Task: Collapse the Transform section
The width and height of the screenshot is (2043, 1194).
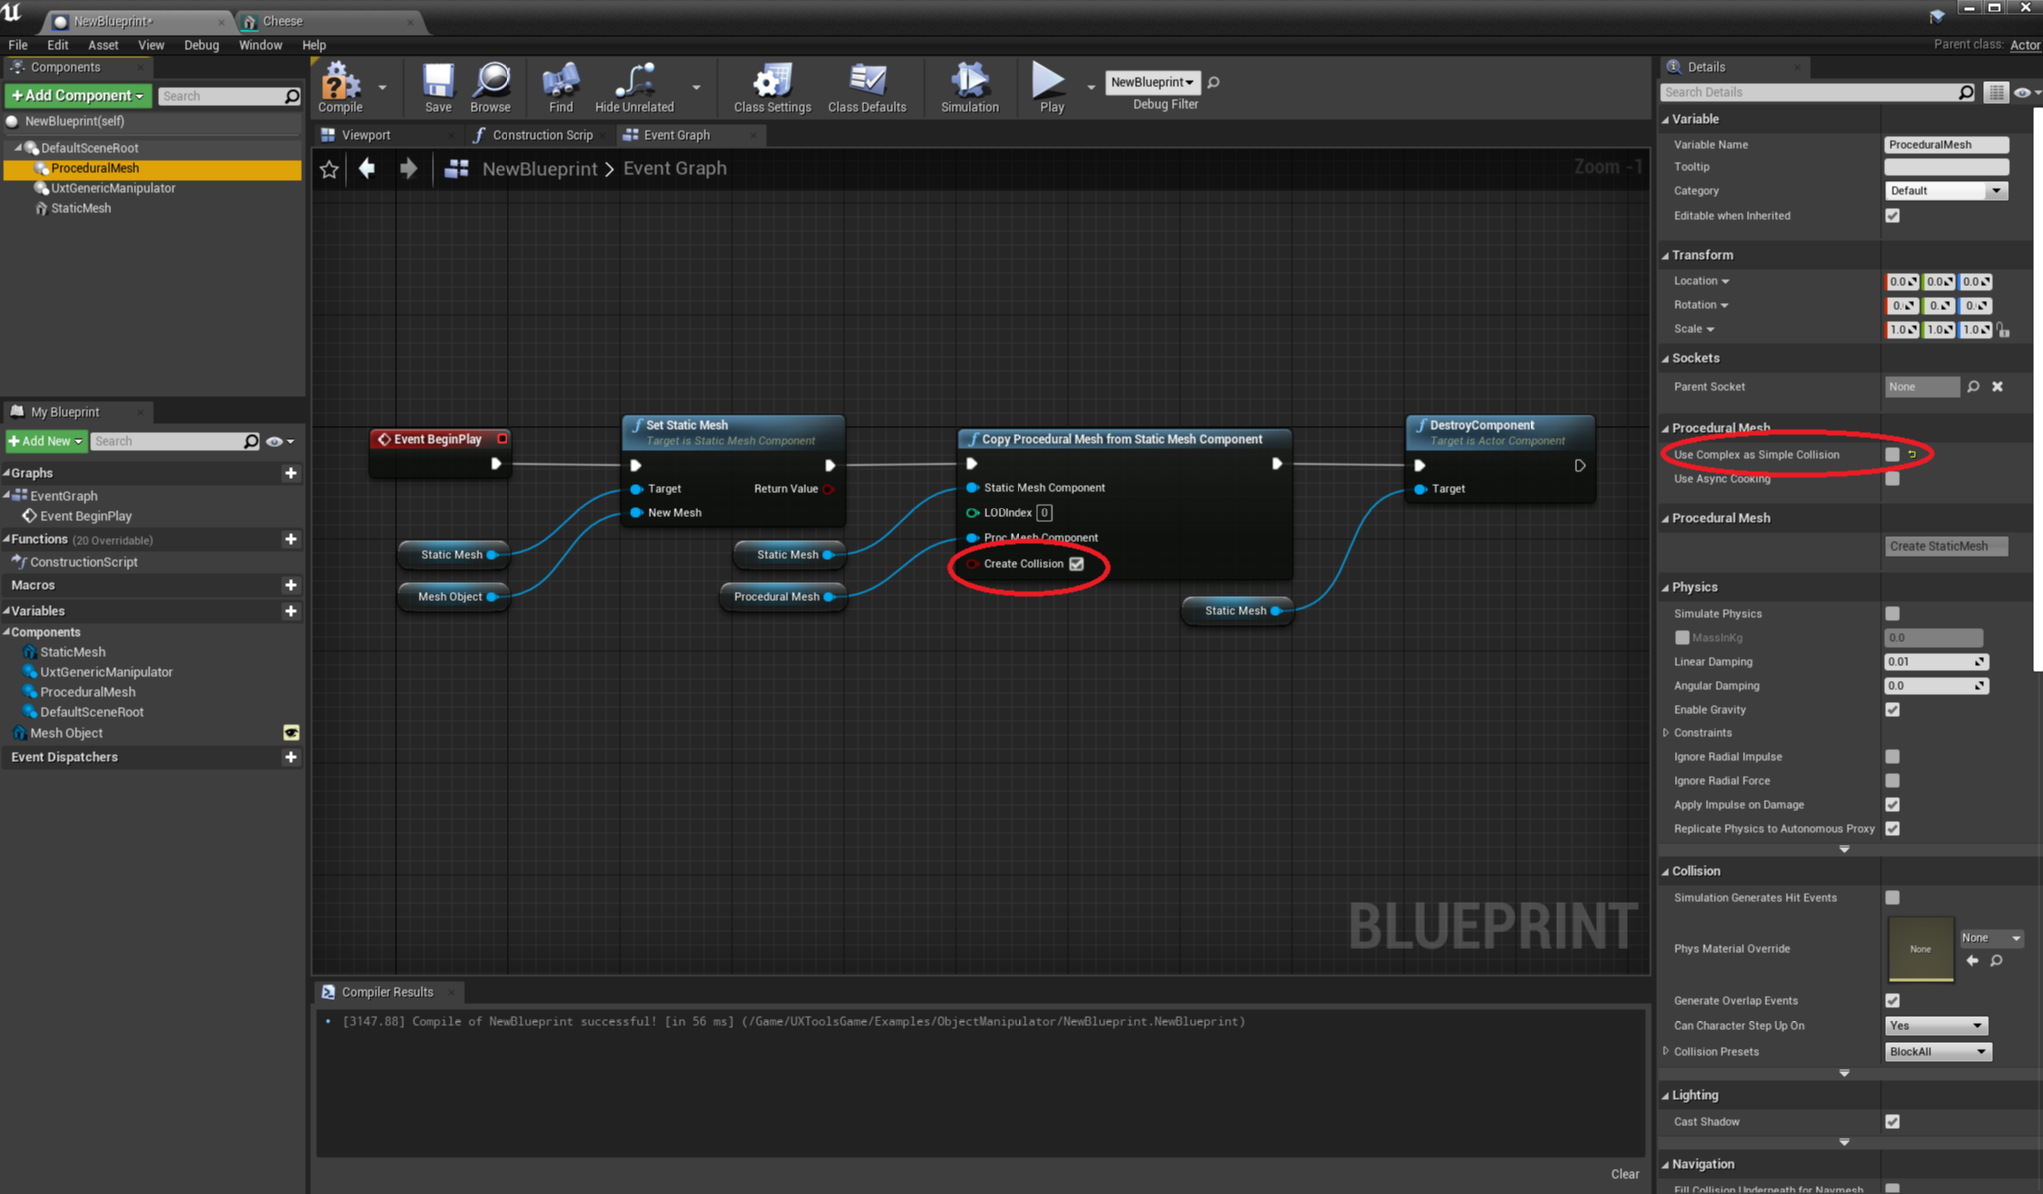Action: tap(1668, 255)
